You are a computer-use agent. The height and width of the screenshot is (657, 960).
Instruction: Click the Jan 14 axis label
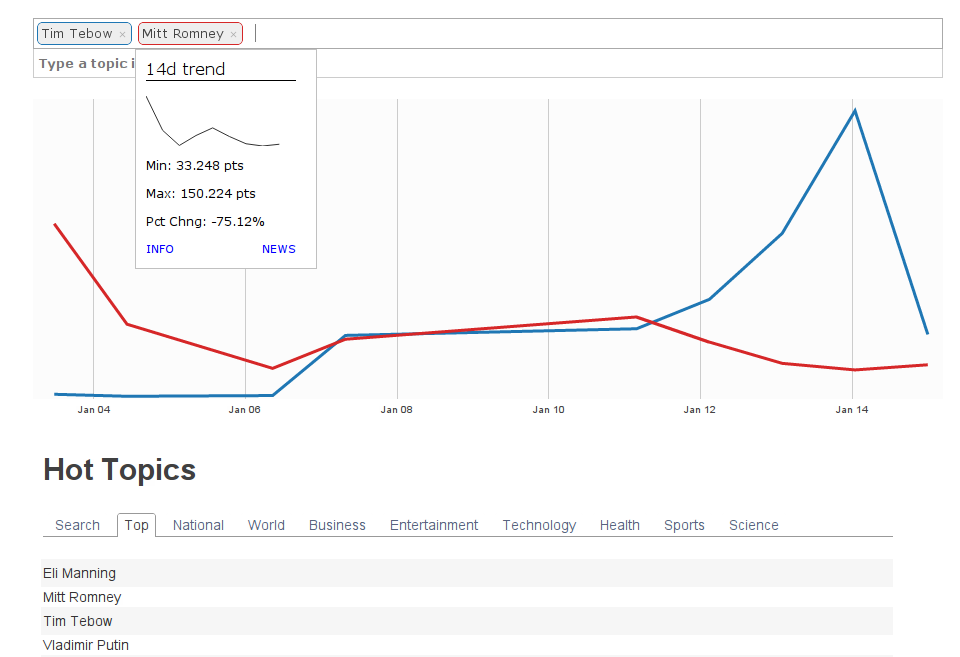tap(852, 410)
